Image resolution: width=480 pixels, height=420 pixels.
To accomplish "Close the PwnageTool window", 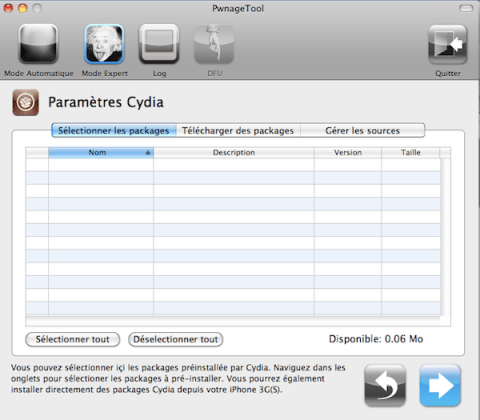I will pyautogui.click(x=8, y=8).
